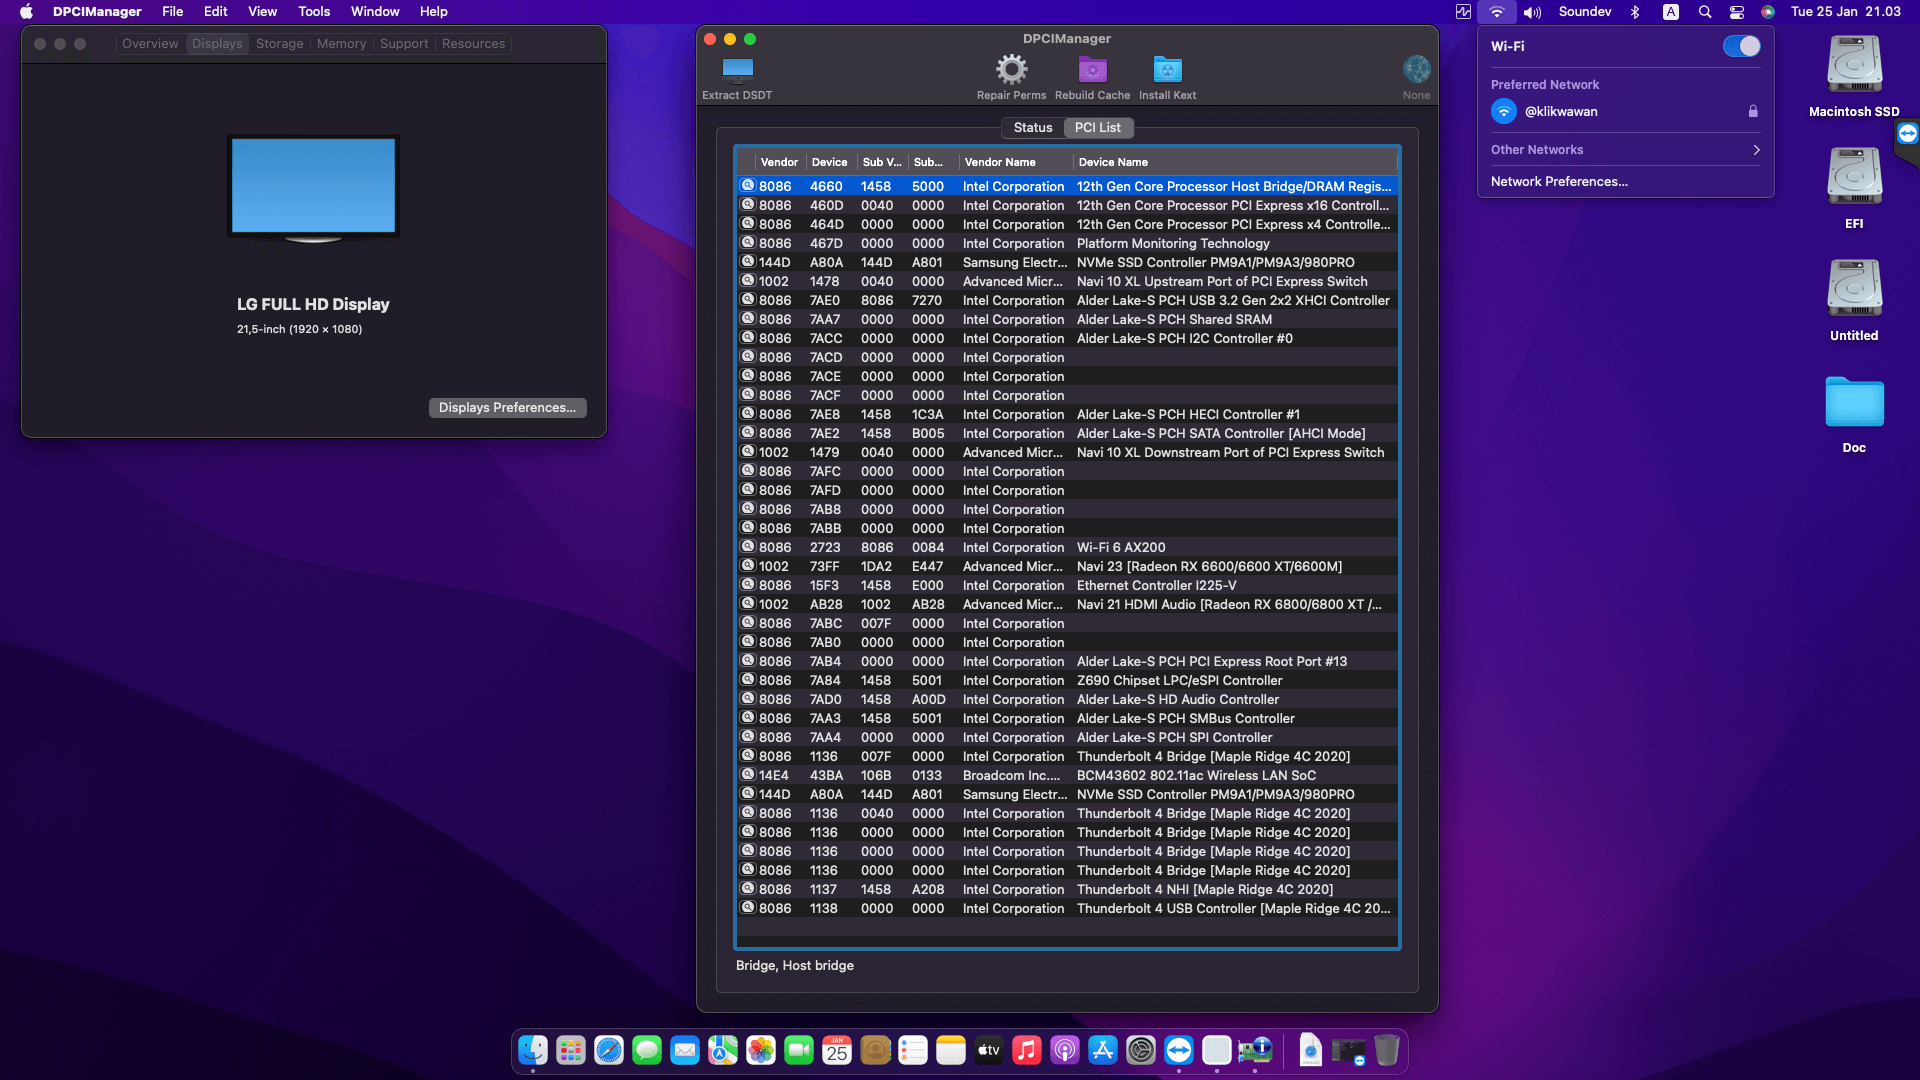Open Network Preferences link
This screenshot has height=1080, width=1920.
tap(1559, 182)
